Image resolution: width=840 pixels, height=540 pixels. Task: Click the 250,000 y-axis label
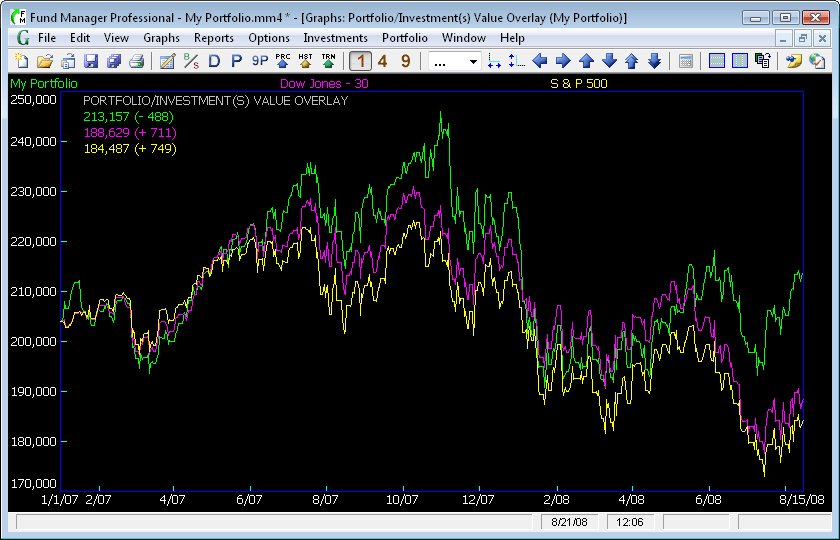(33, 100)
